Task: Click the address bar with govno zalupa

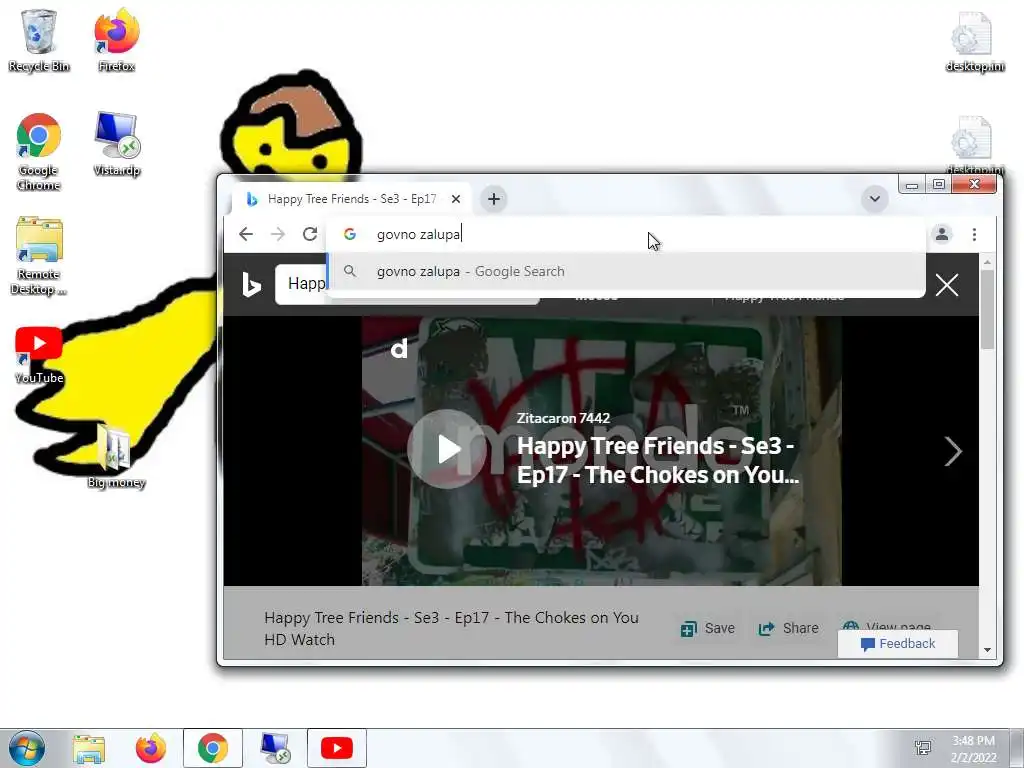Action: (x=624, y=234)
